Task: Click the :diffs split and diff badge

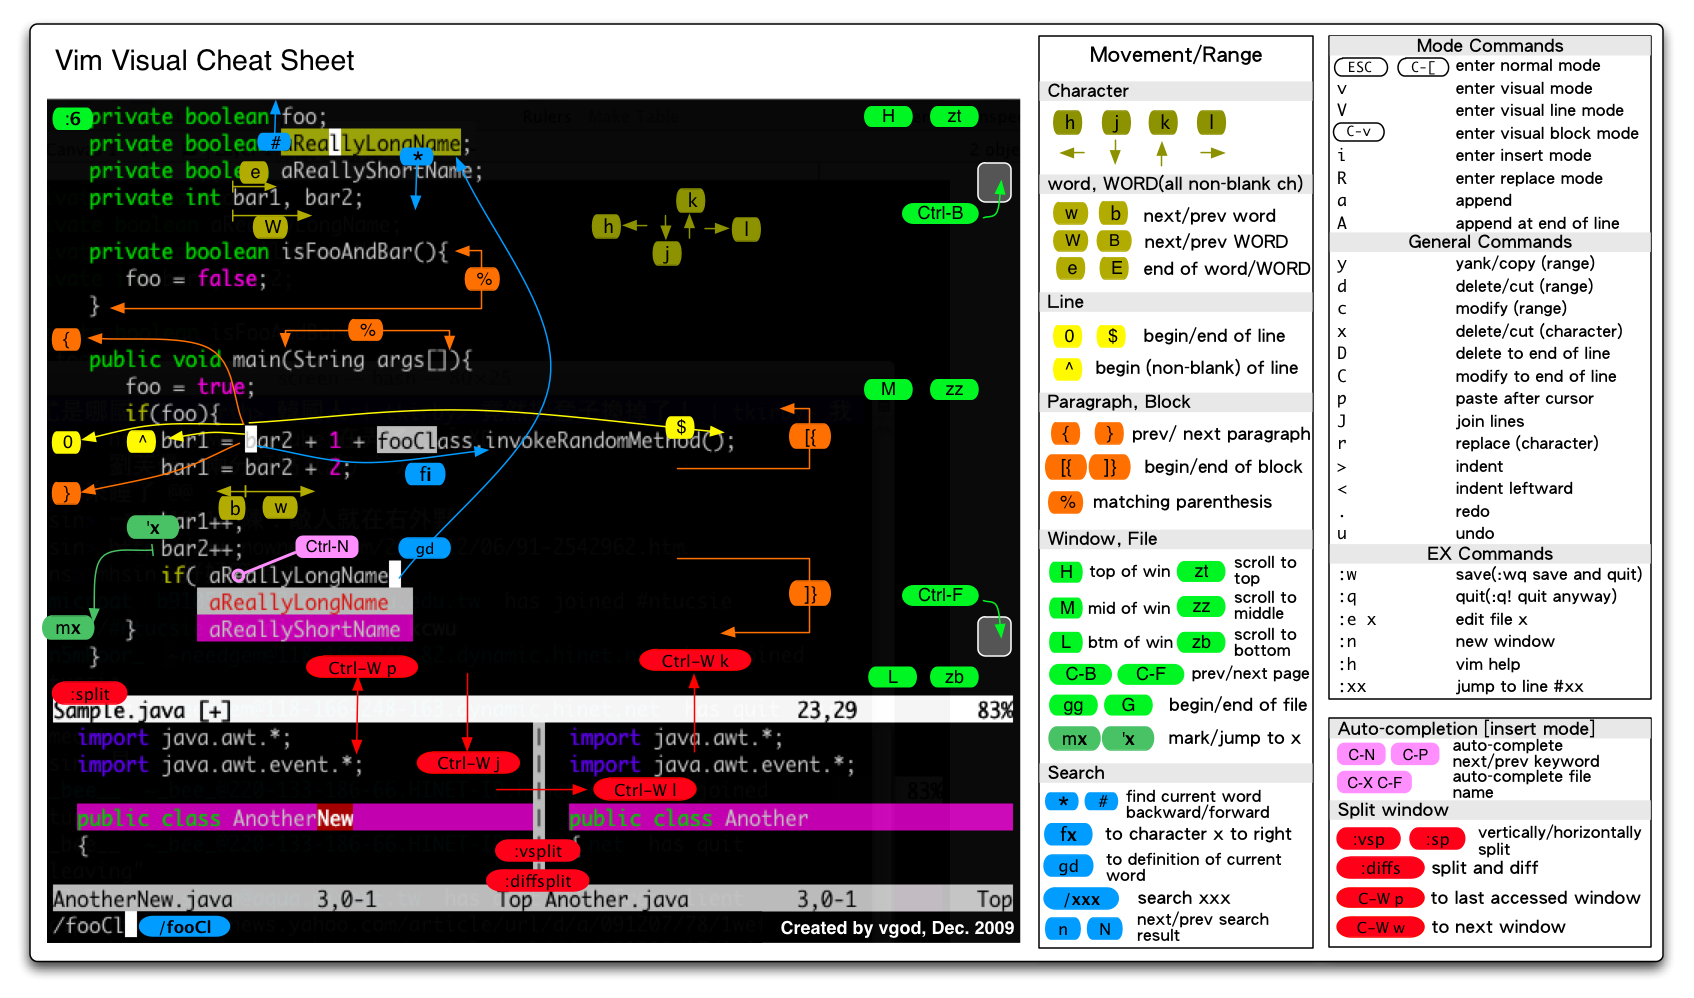Action: (x=1380, y=868)
